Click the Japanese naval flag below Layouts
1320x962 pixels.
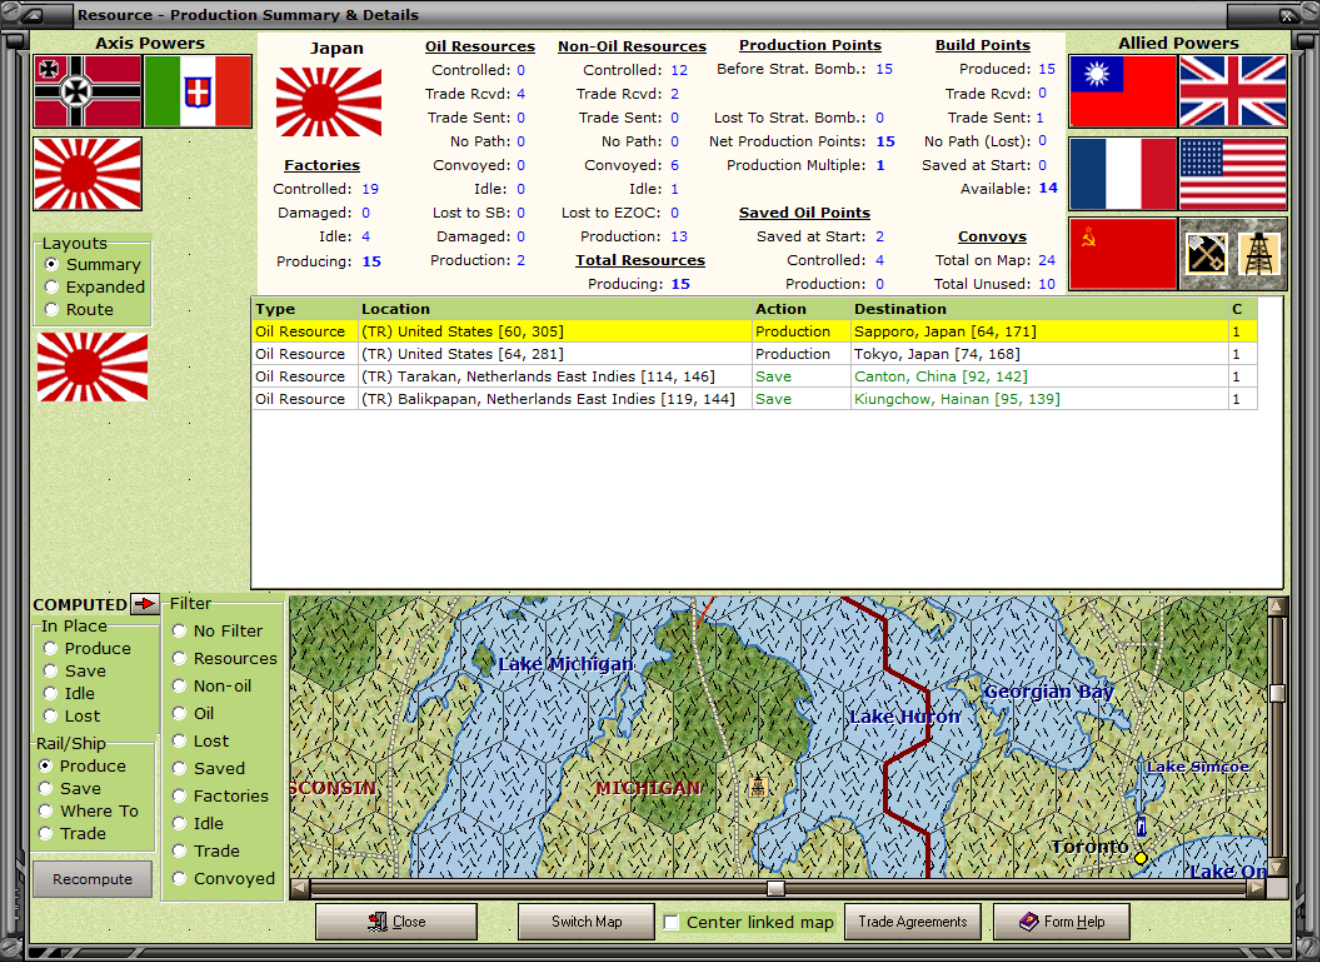92,367
